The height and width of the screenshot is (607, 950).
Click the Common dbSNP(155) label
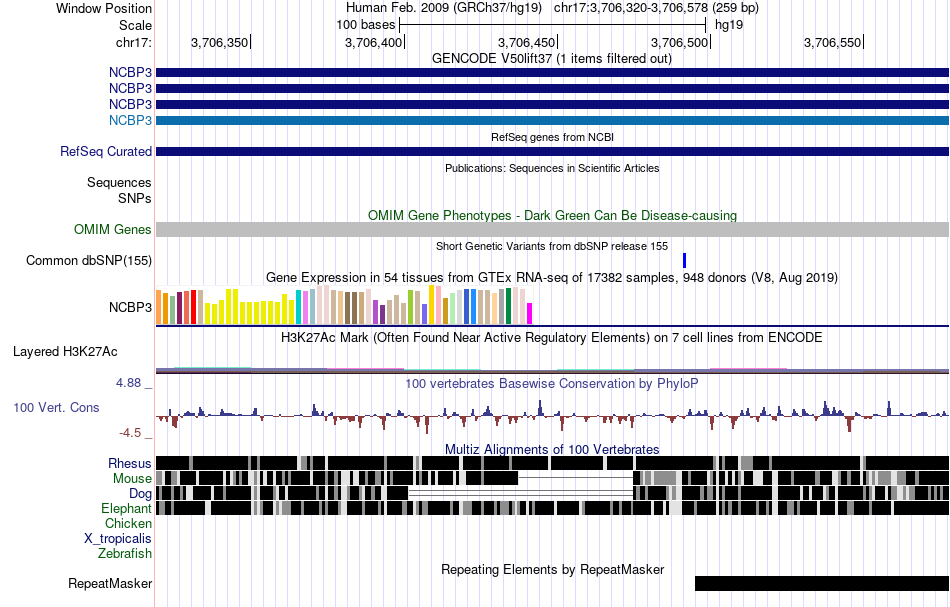pos(89,260)
